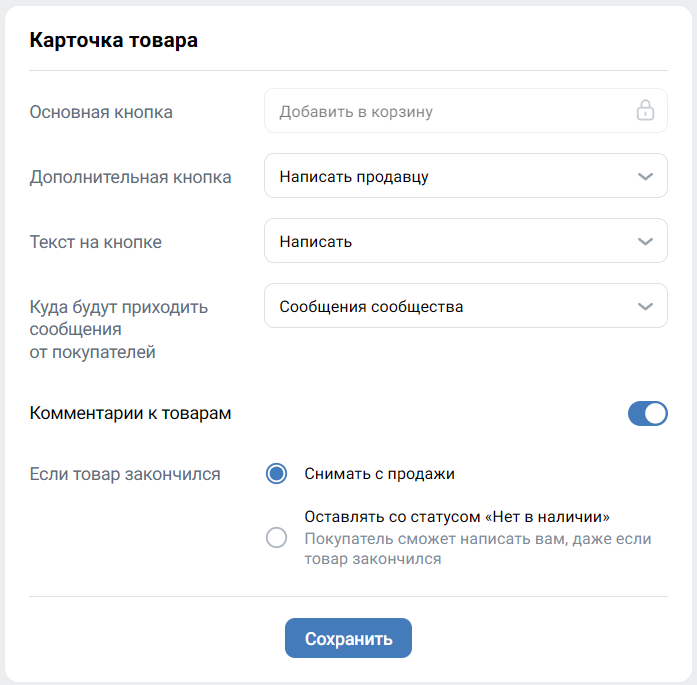Click the Снимать с продажи label text
Image resolution: width=697 pixels, height=685 pixels.
[380, 474]
